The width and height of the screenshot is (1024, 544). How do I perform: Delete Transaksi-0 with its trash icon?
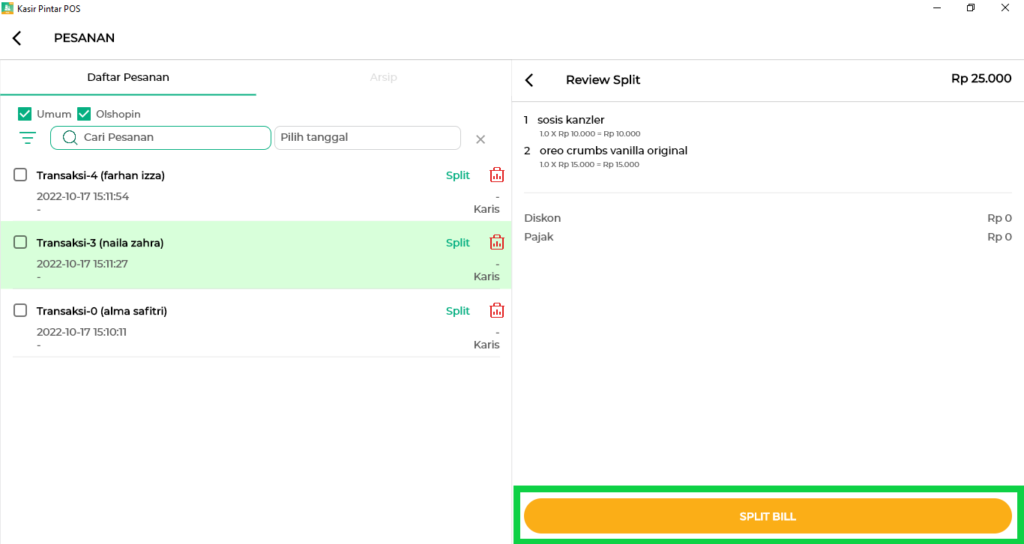(496, 310)
